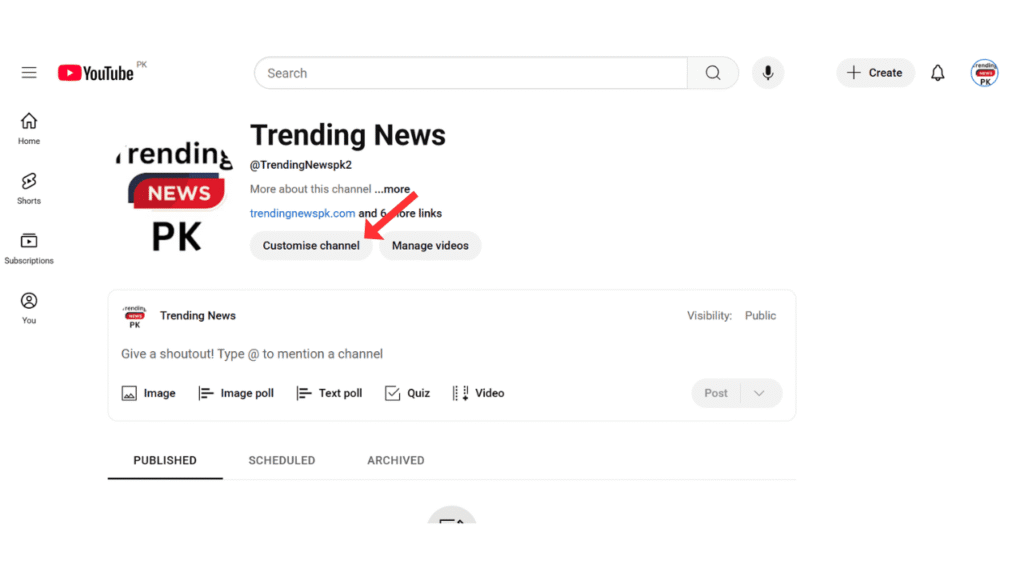Open trendingnewspk.com link
Viewport: 1024px width, 576px height.
pyautogui.click(x=302, y=213)
